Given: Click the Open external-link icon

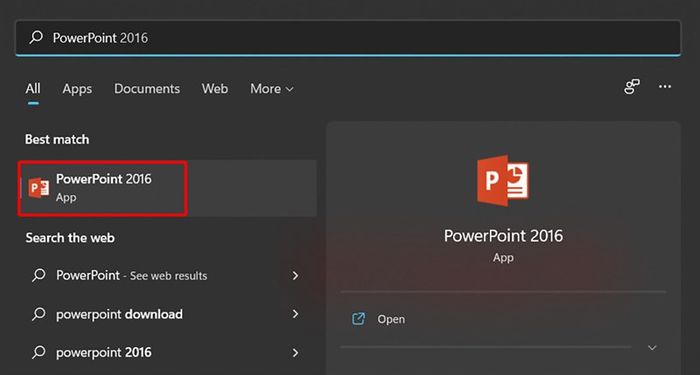Looking at the screenshot, I should [358, 319].
